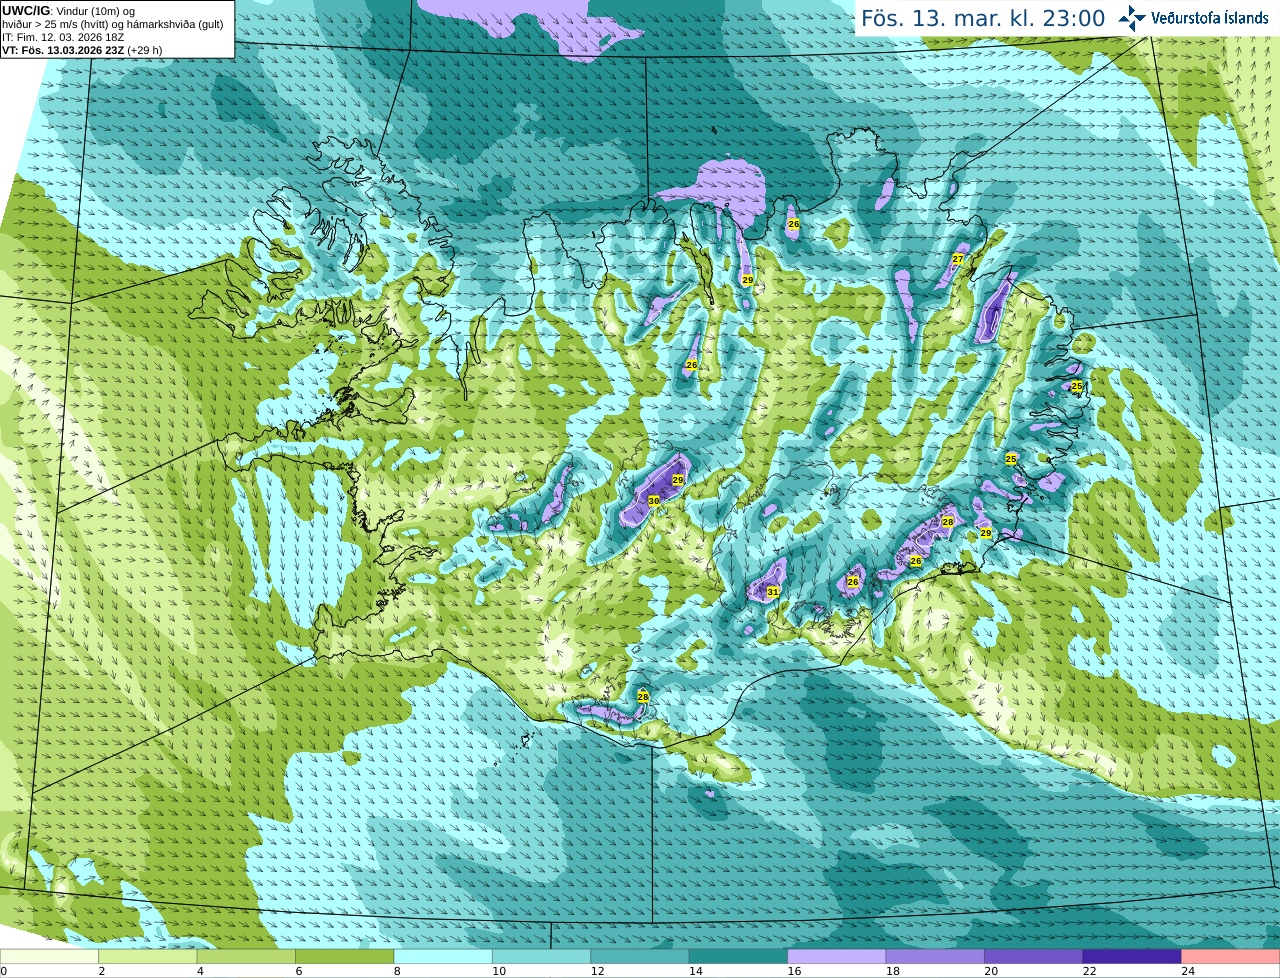Click the legend scale value 8
This screenshot has height=978, width=1280.
point(397,971)
